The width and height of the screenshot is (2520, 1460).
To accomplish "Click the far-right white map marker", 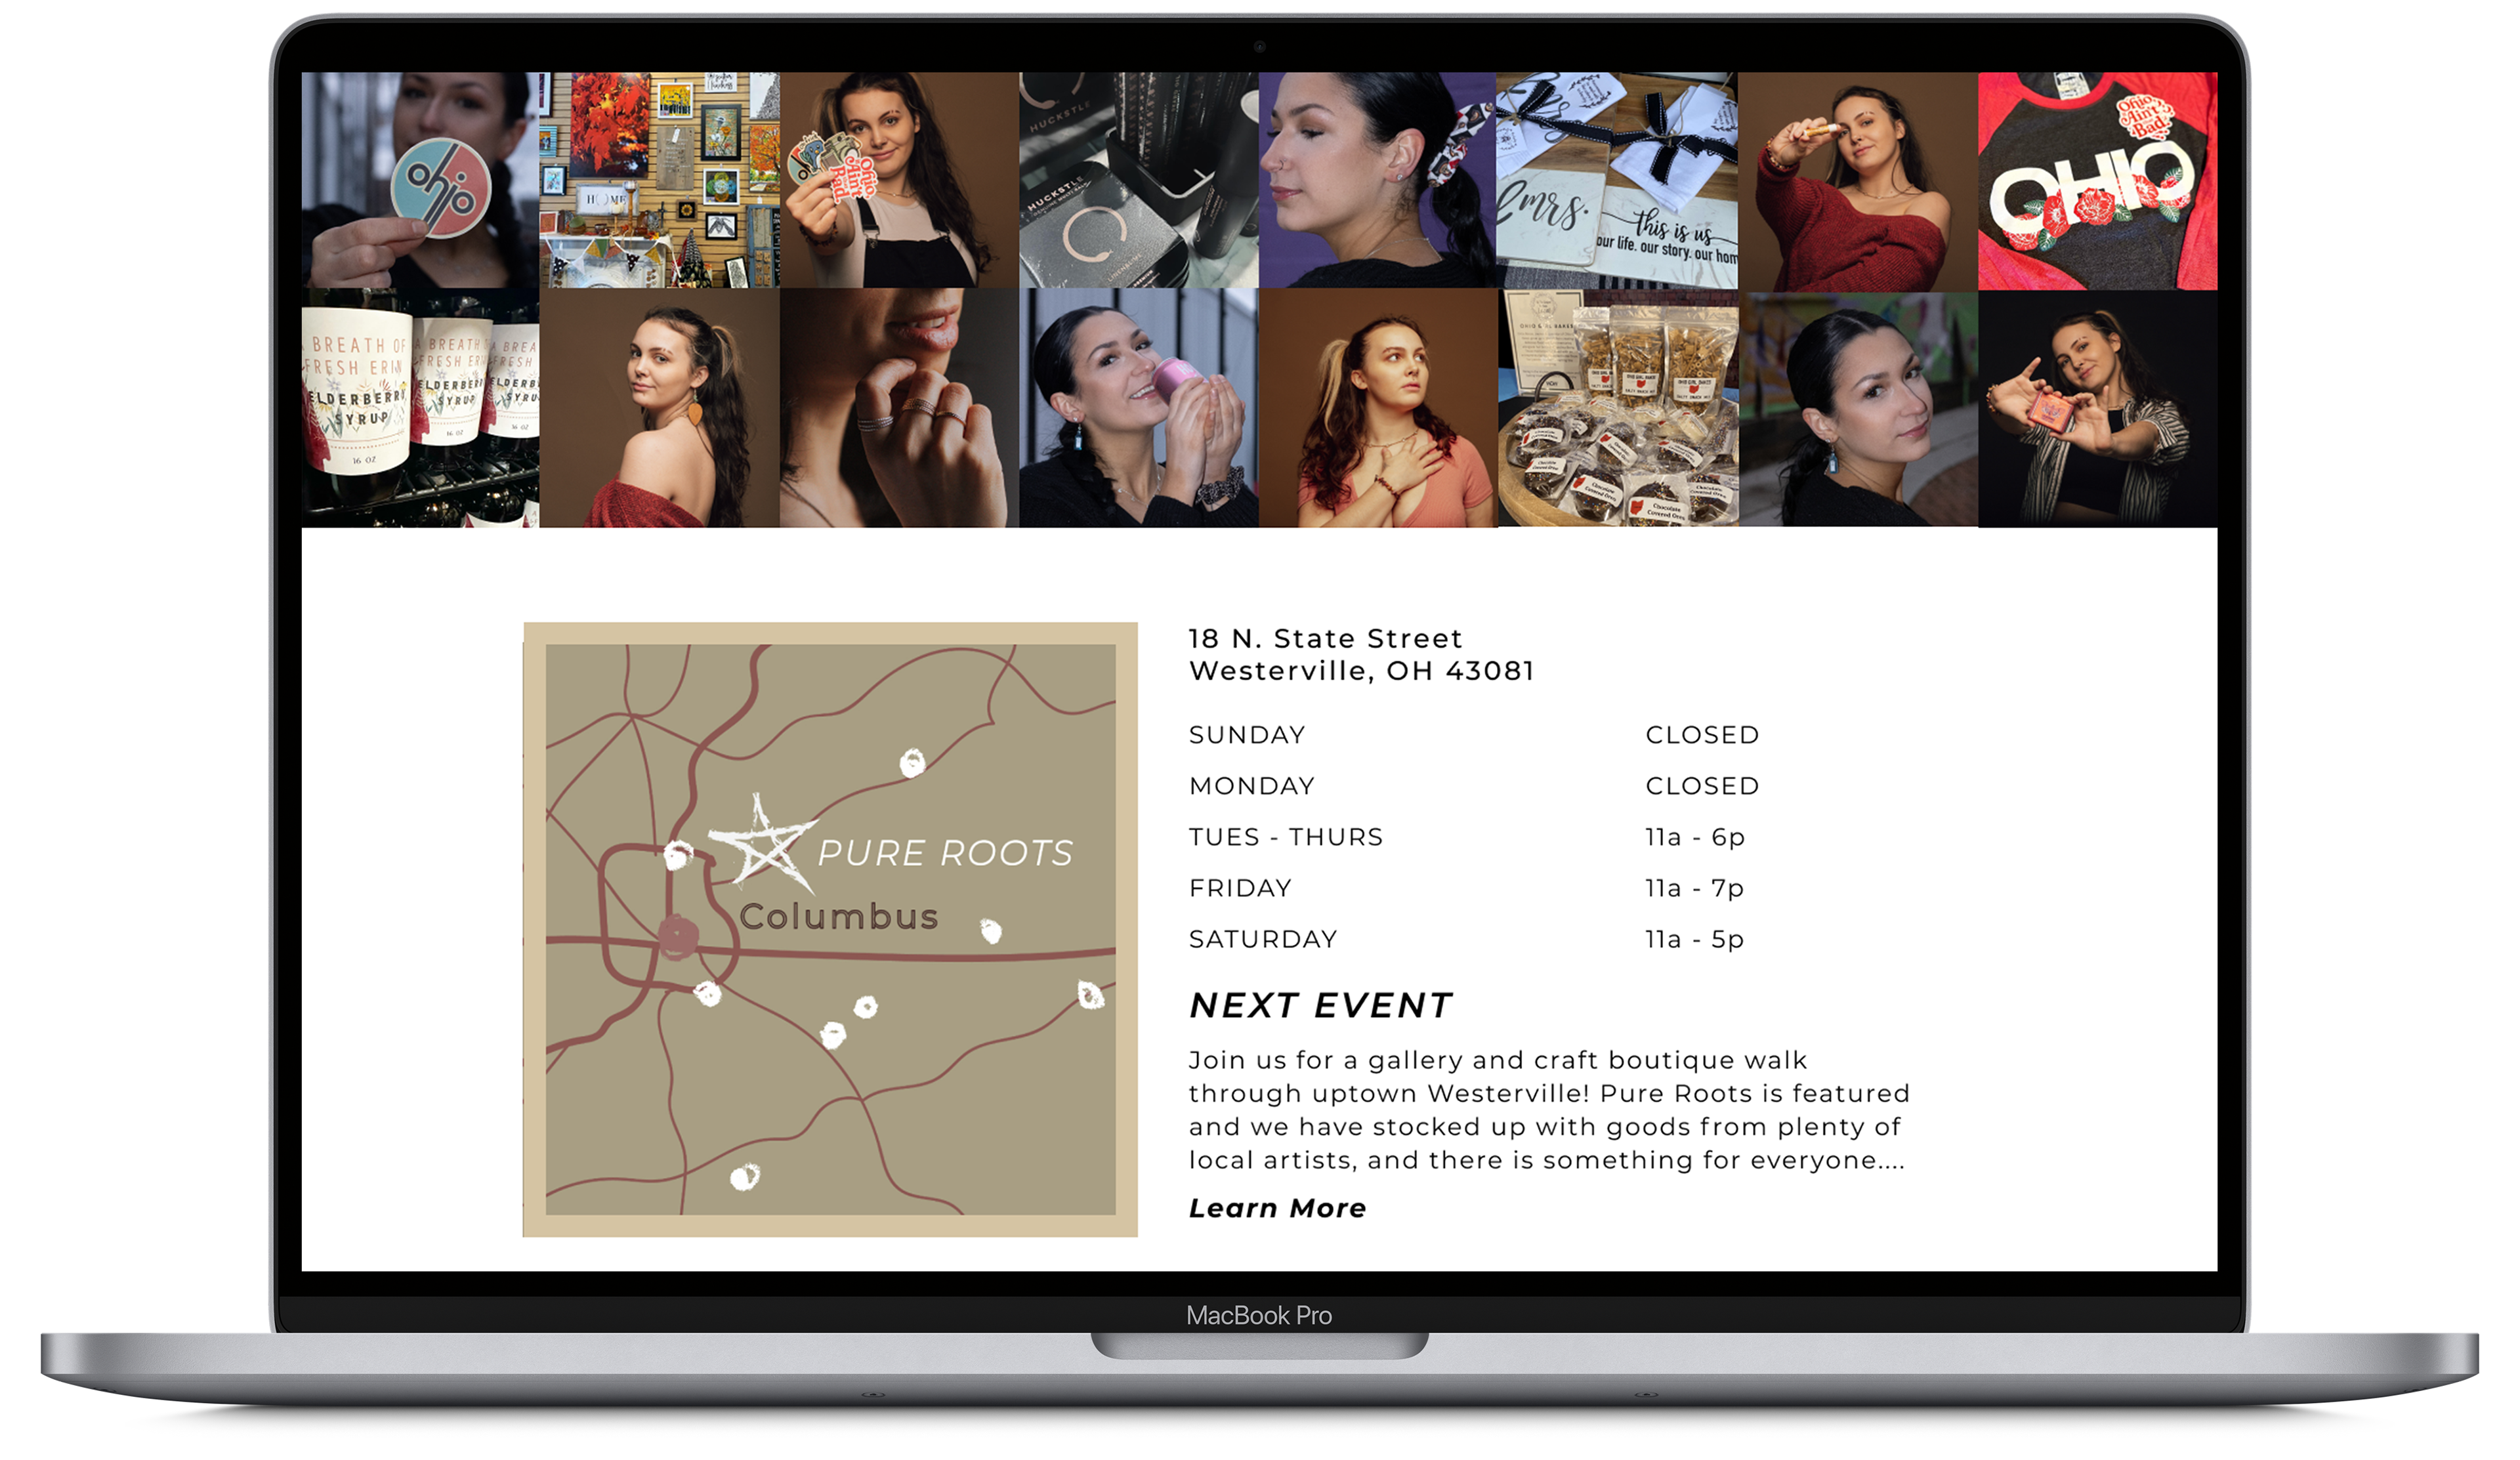I will point(1090,995).
